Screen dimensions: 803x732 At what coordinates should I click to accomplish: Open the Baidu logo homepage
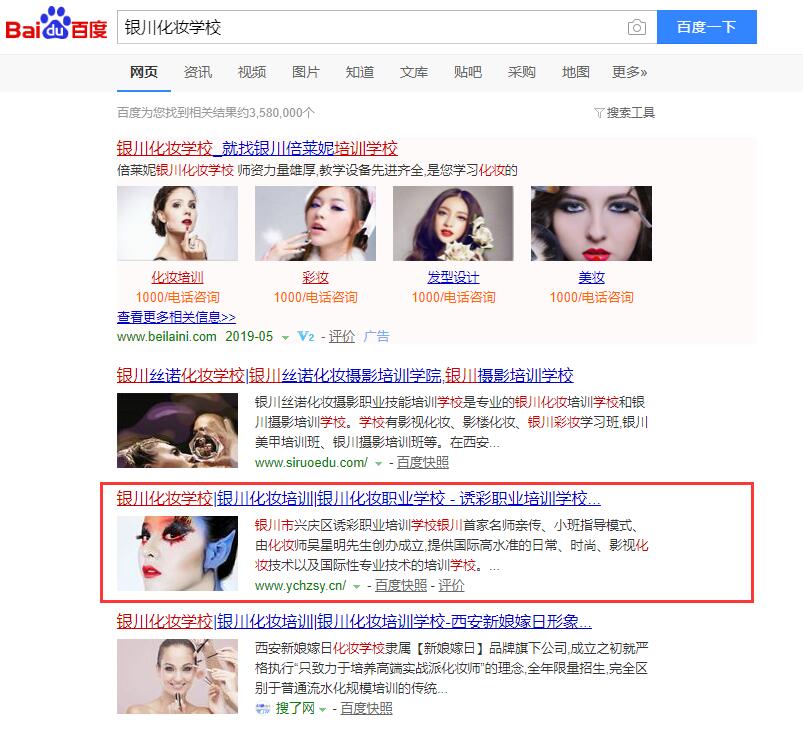point(56,24)
